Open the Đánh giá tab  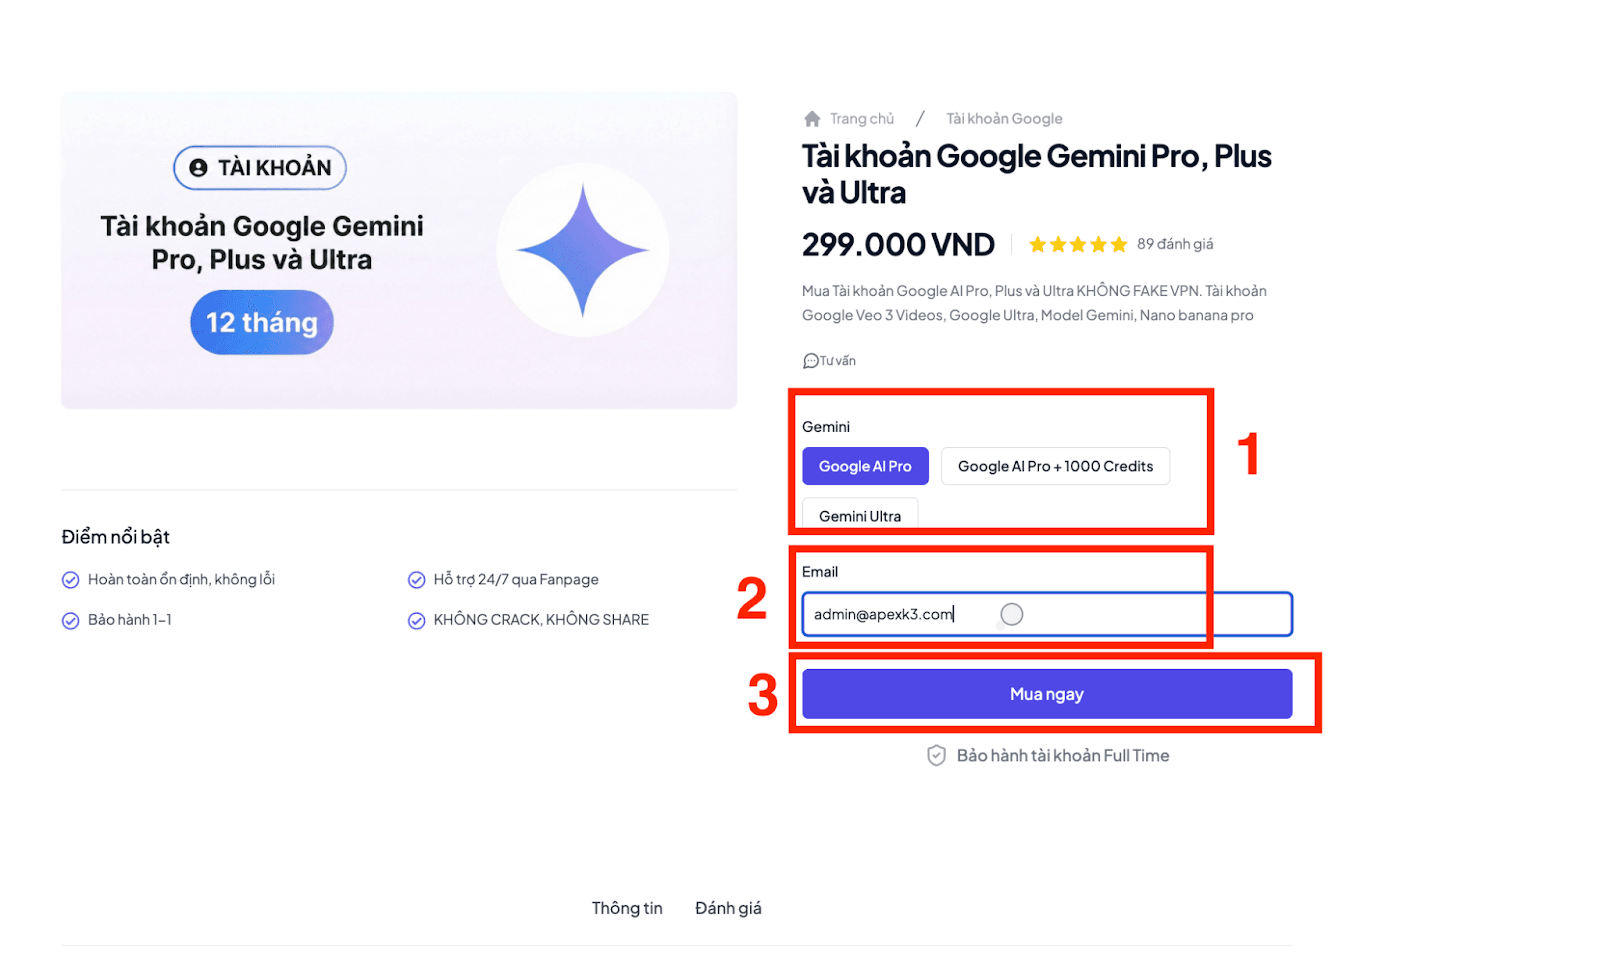(728, 908)
